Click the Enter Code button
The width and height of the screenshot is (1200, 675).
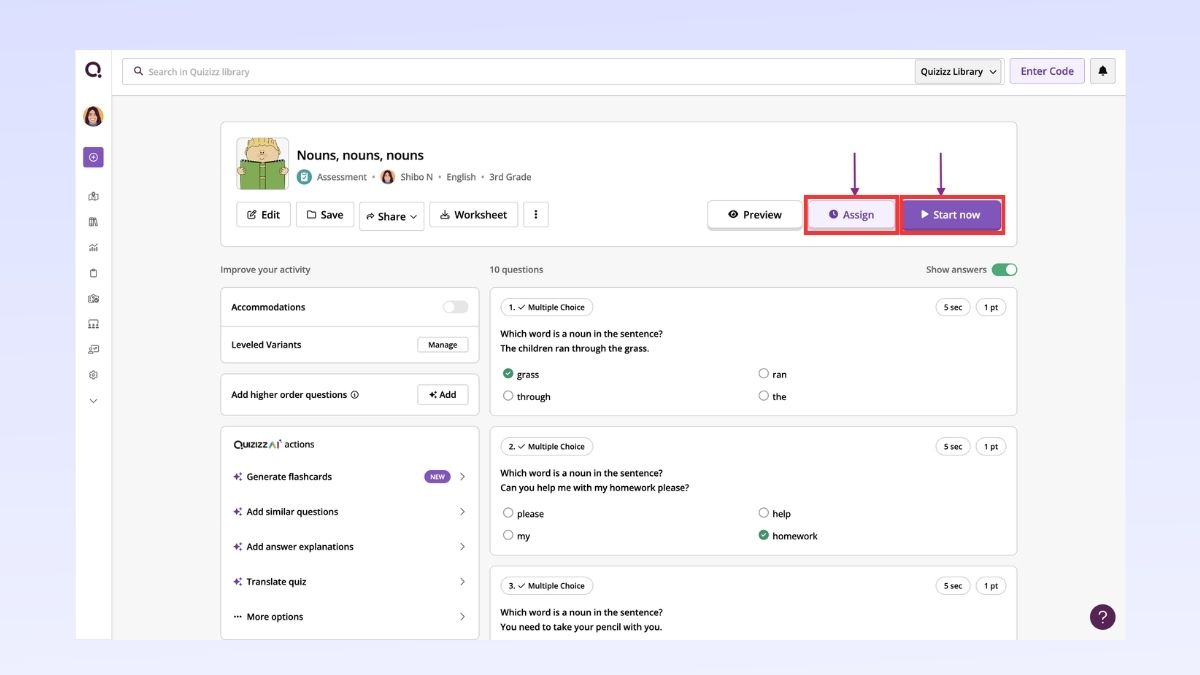coord(1047,71)
